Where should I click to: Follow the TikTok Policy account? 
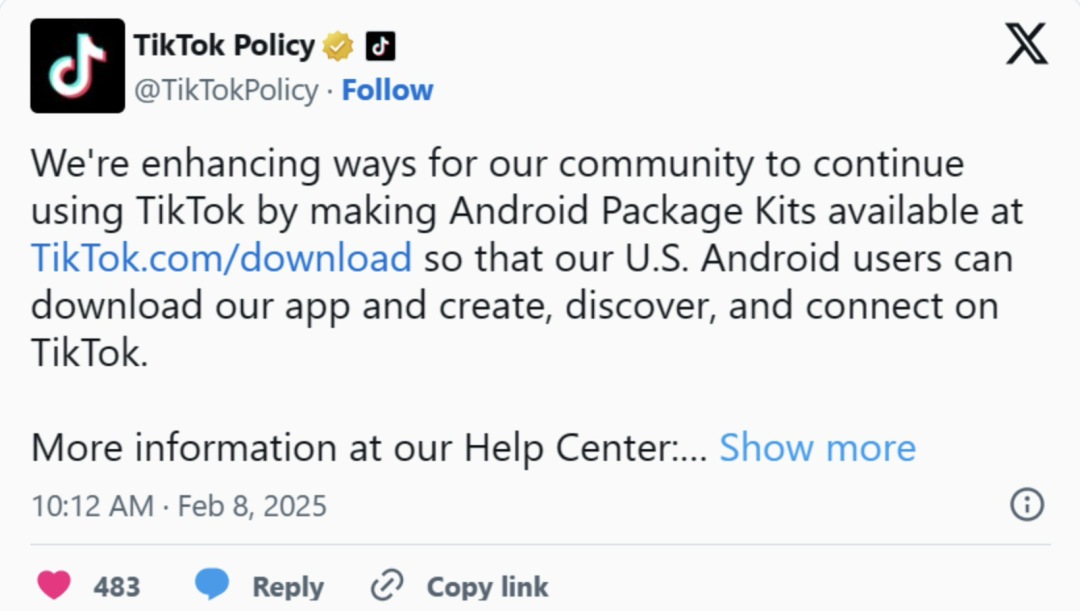point(387,90)
